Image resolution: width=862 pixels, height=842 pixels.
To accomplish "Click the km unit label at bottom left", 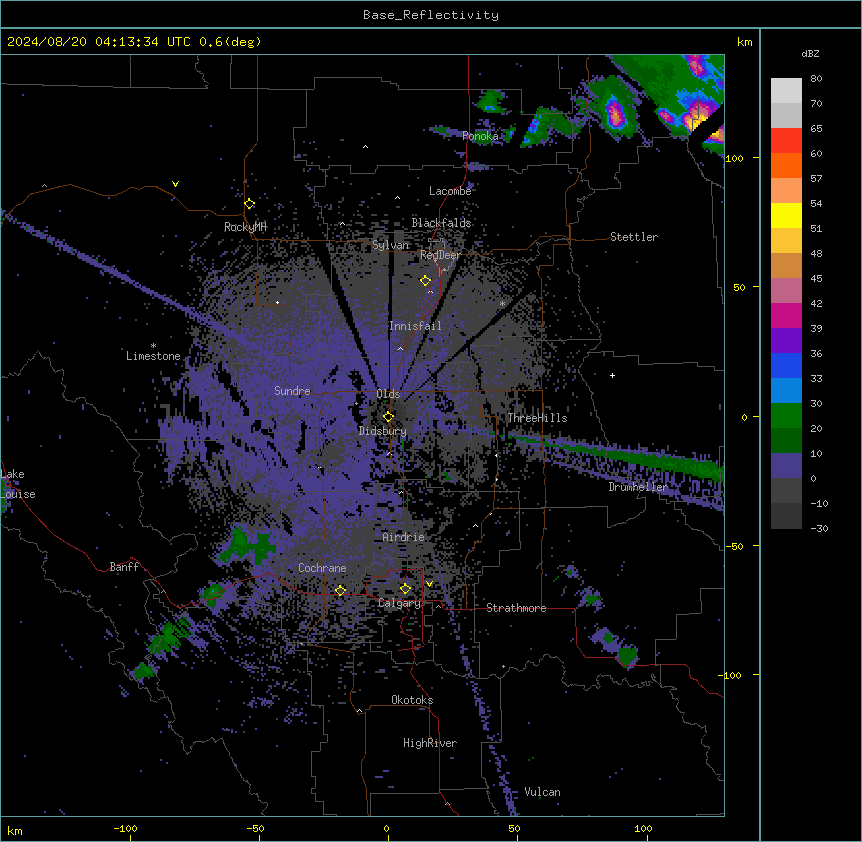I will (15, 830).
